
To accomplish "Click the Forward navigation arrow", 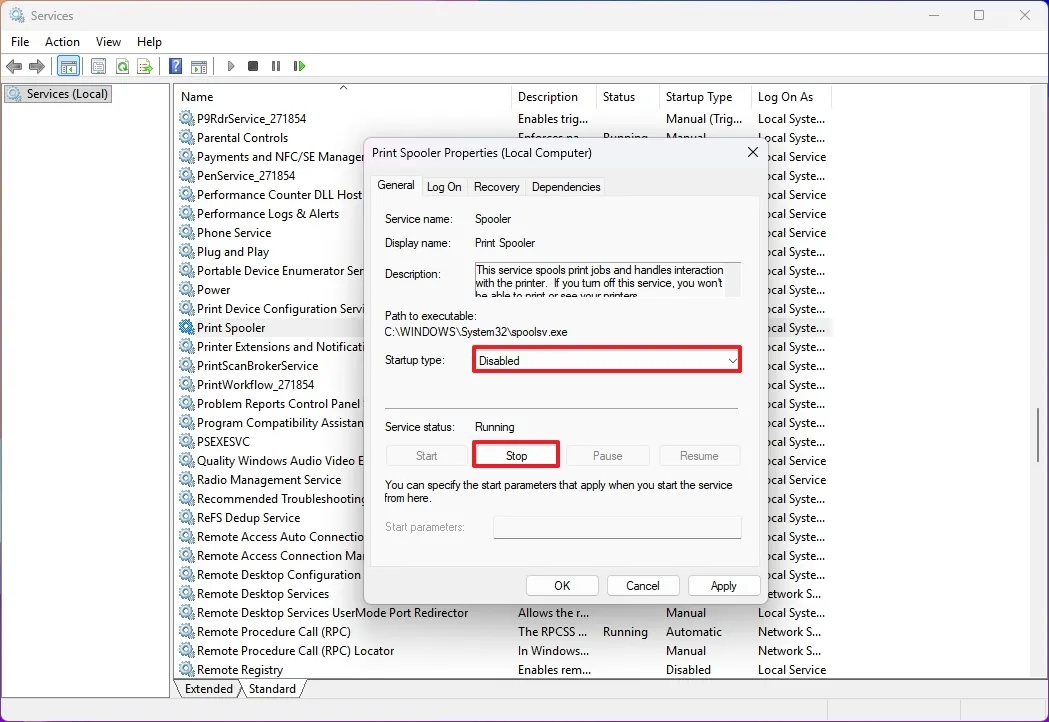I will (x=38, y=66).
